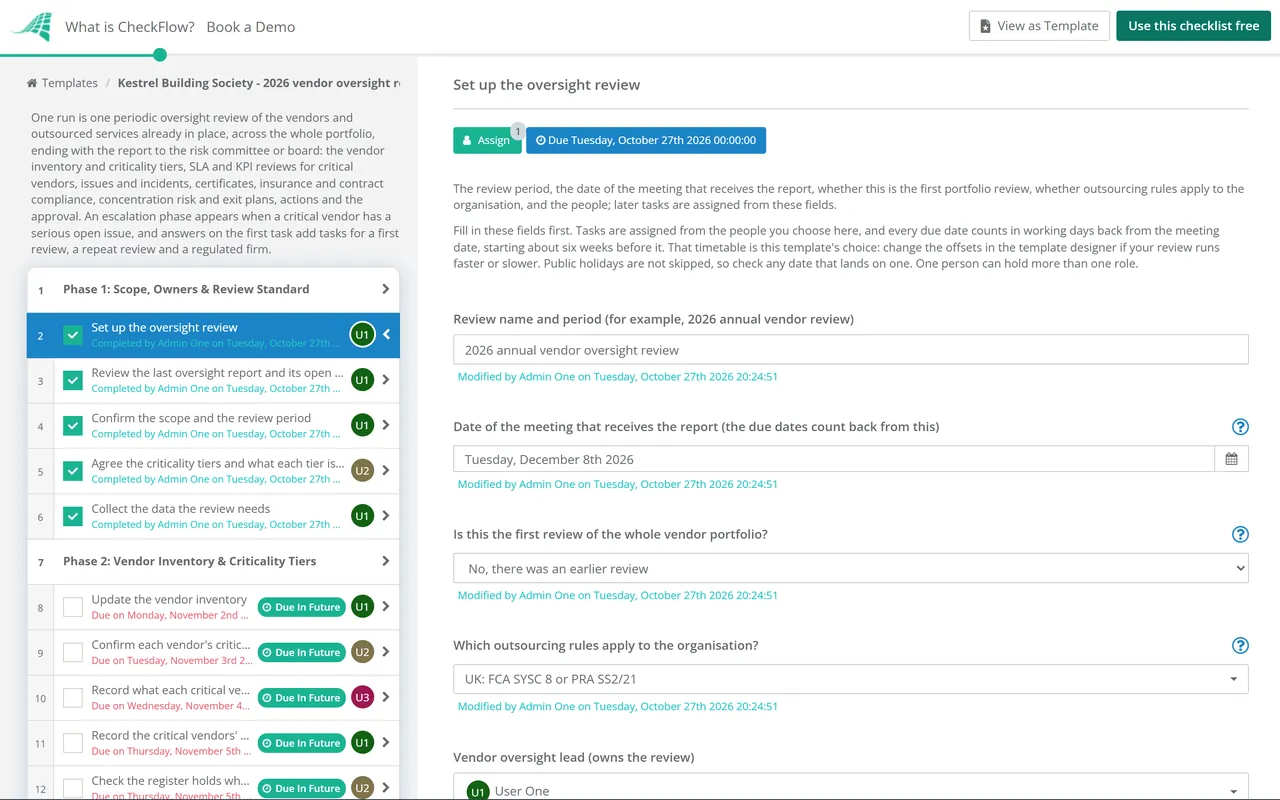Click View as Template button

click(x=1039, y=26)
